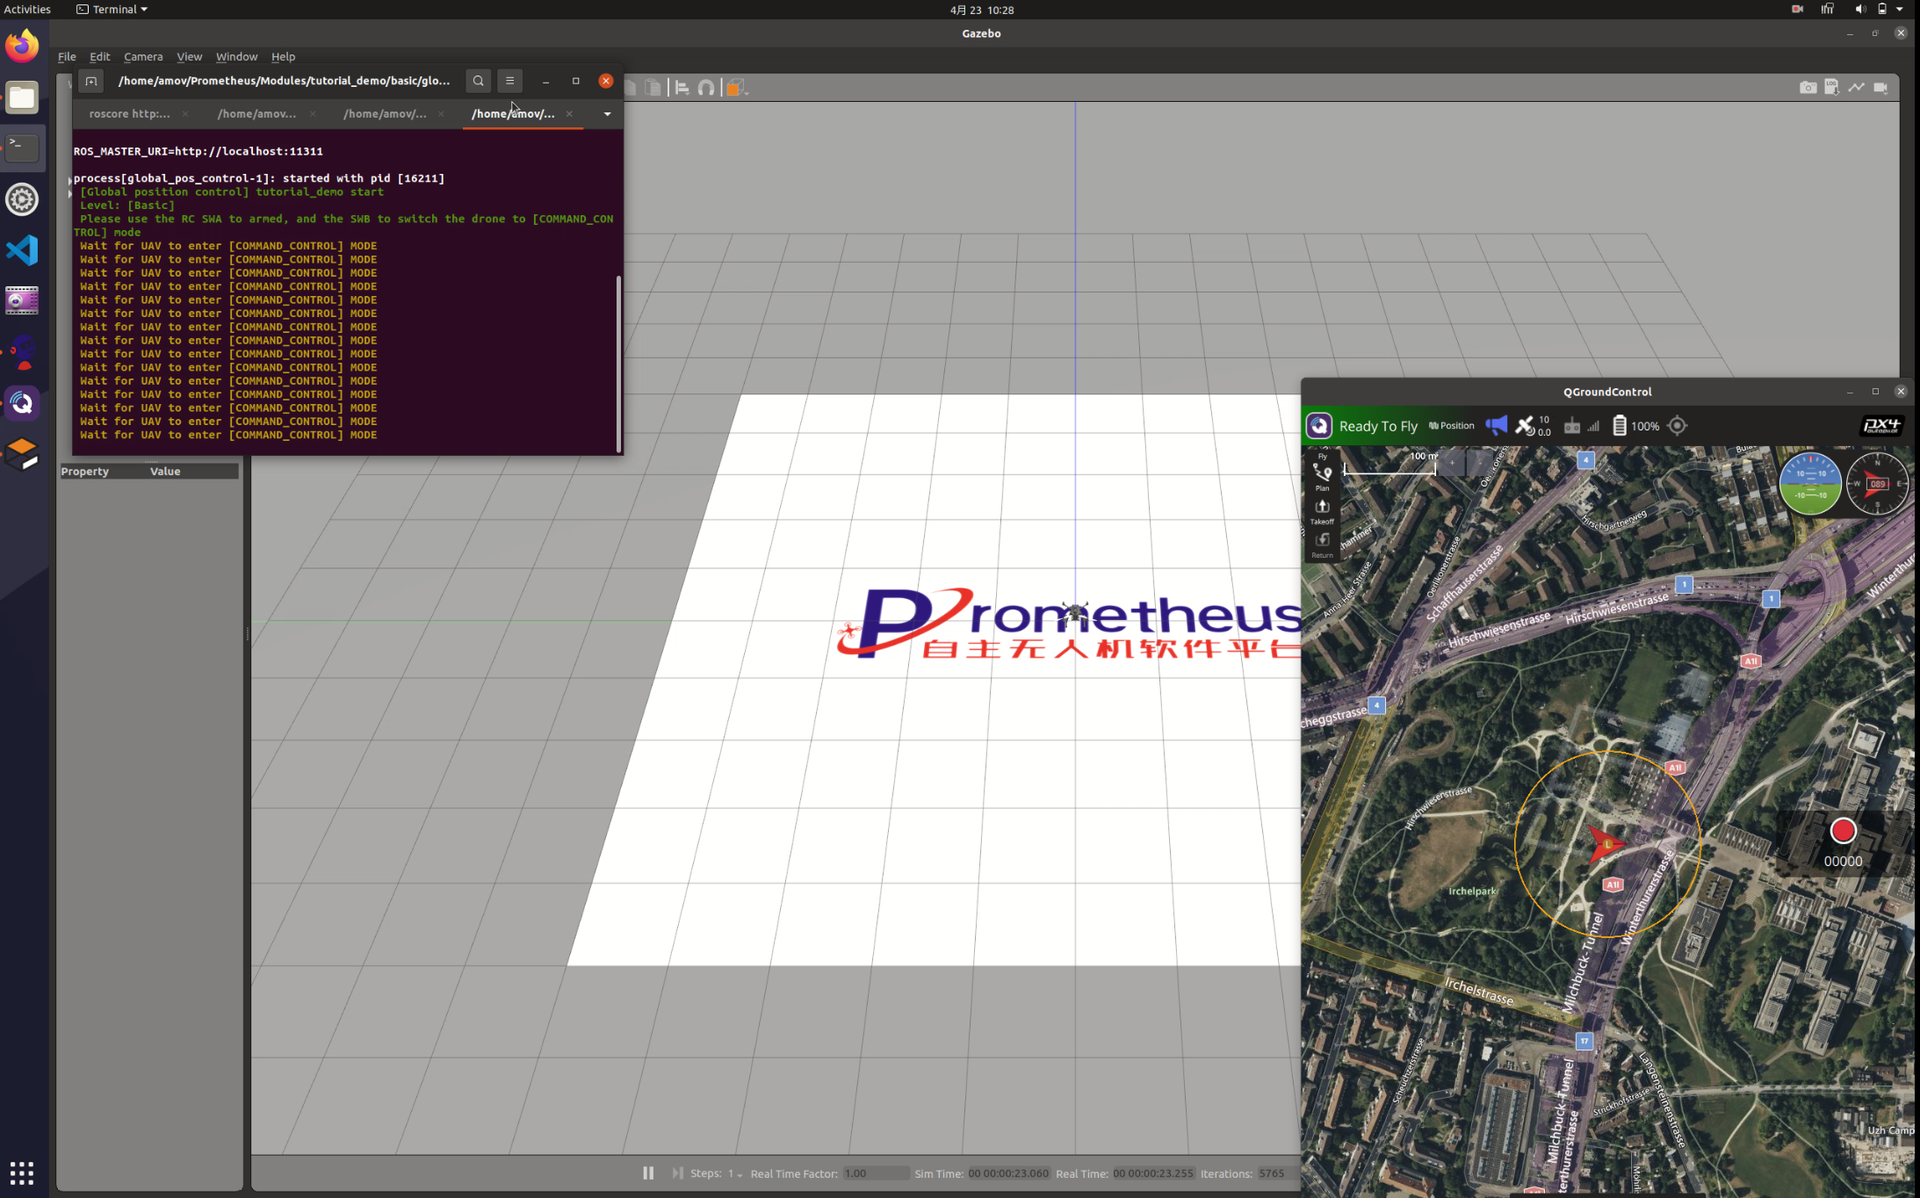Open Gazebo Window menu

pos(236,57)
